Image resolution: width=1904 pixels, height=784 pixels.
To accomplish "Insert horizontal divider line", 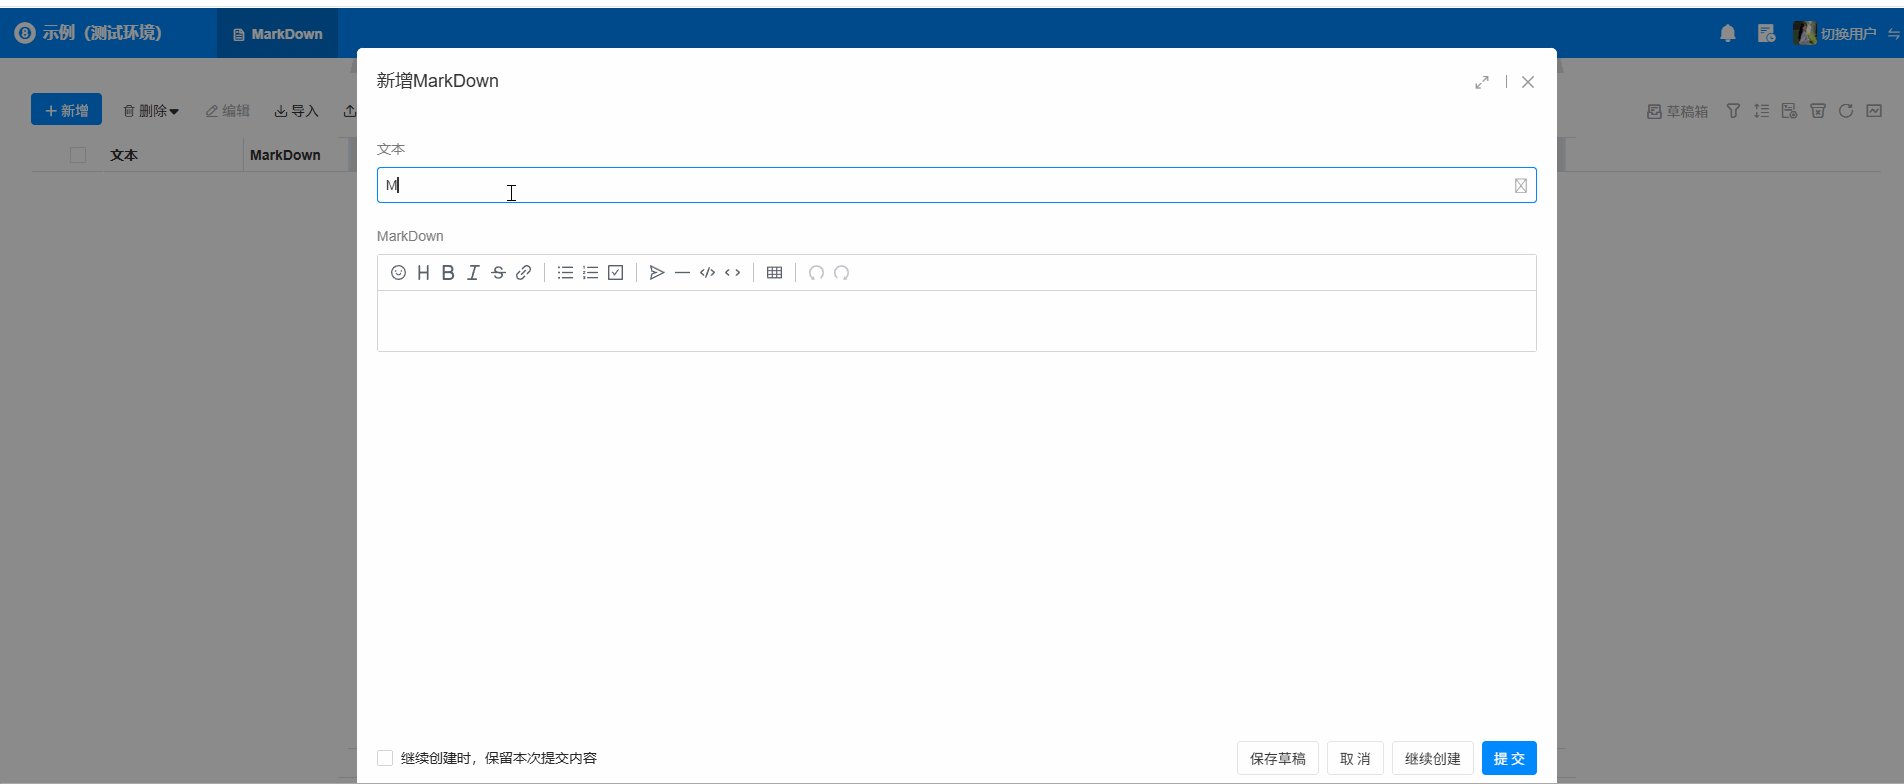I will [x=682, y=273].
